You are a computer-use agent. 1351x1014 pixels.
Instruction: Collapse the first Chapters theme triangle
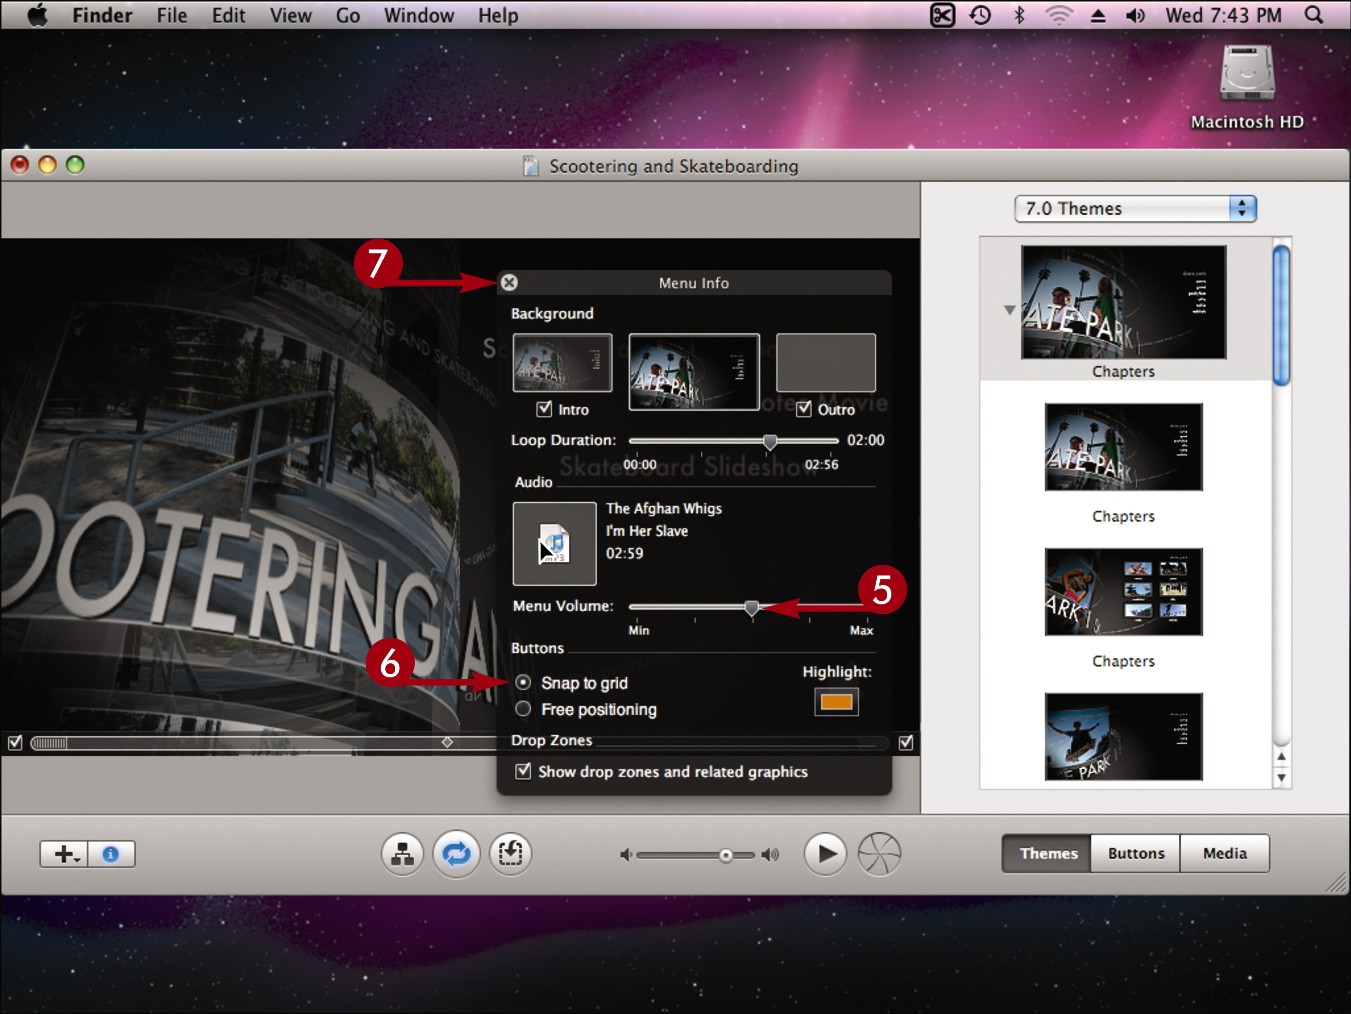pyautogui.click(x=1009, y=310)
